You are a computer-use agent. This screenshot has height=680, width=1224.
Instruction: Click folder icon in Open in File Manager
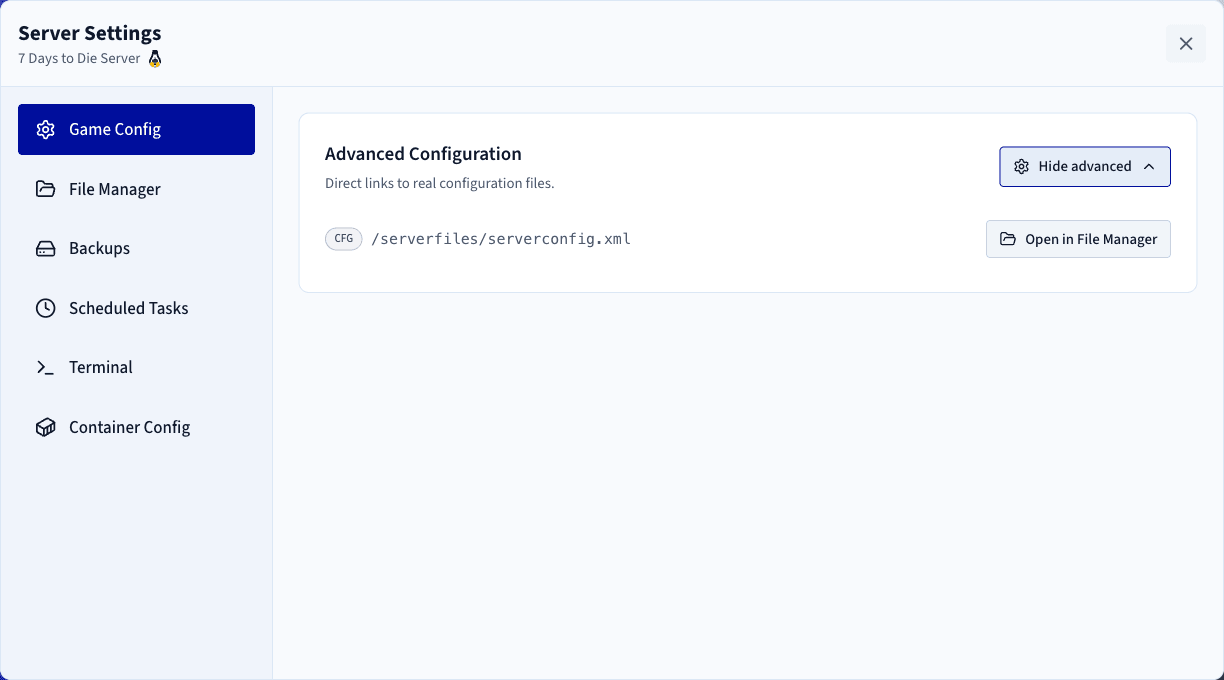tap(1008, 239)
